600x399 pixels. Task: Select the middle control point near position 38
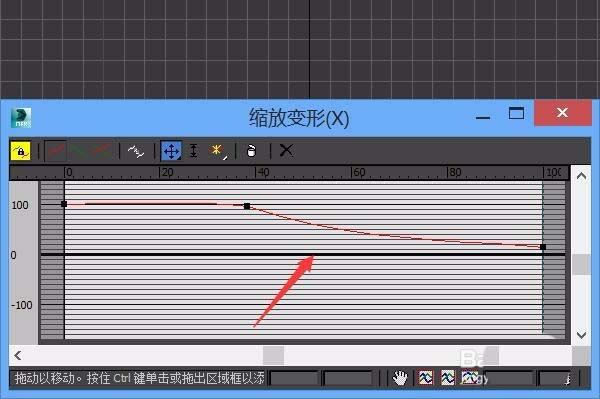point(247,206)
